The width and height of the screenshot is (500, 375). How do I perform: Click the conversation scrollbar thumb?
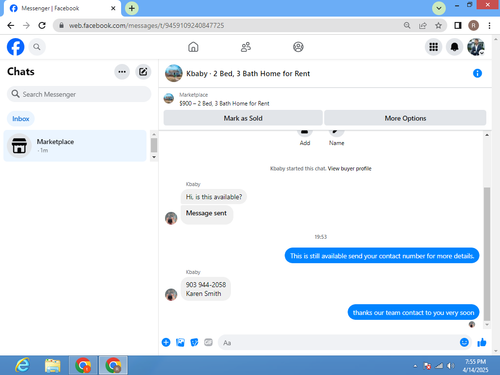pos(487,253)
